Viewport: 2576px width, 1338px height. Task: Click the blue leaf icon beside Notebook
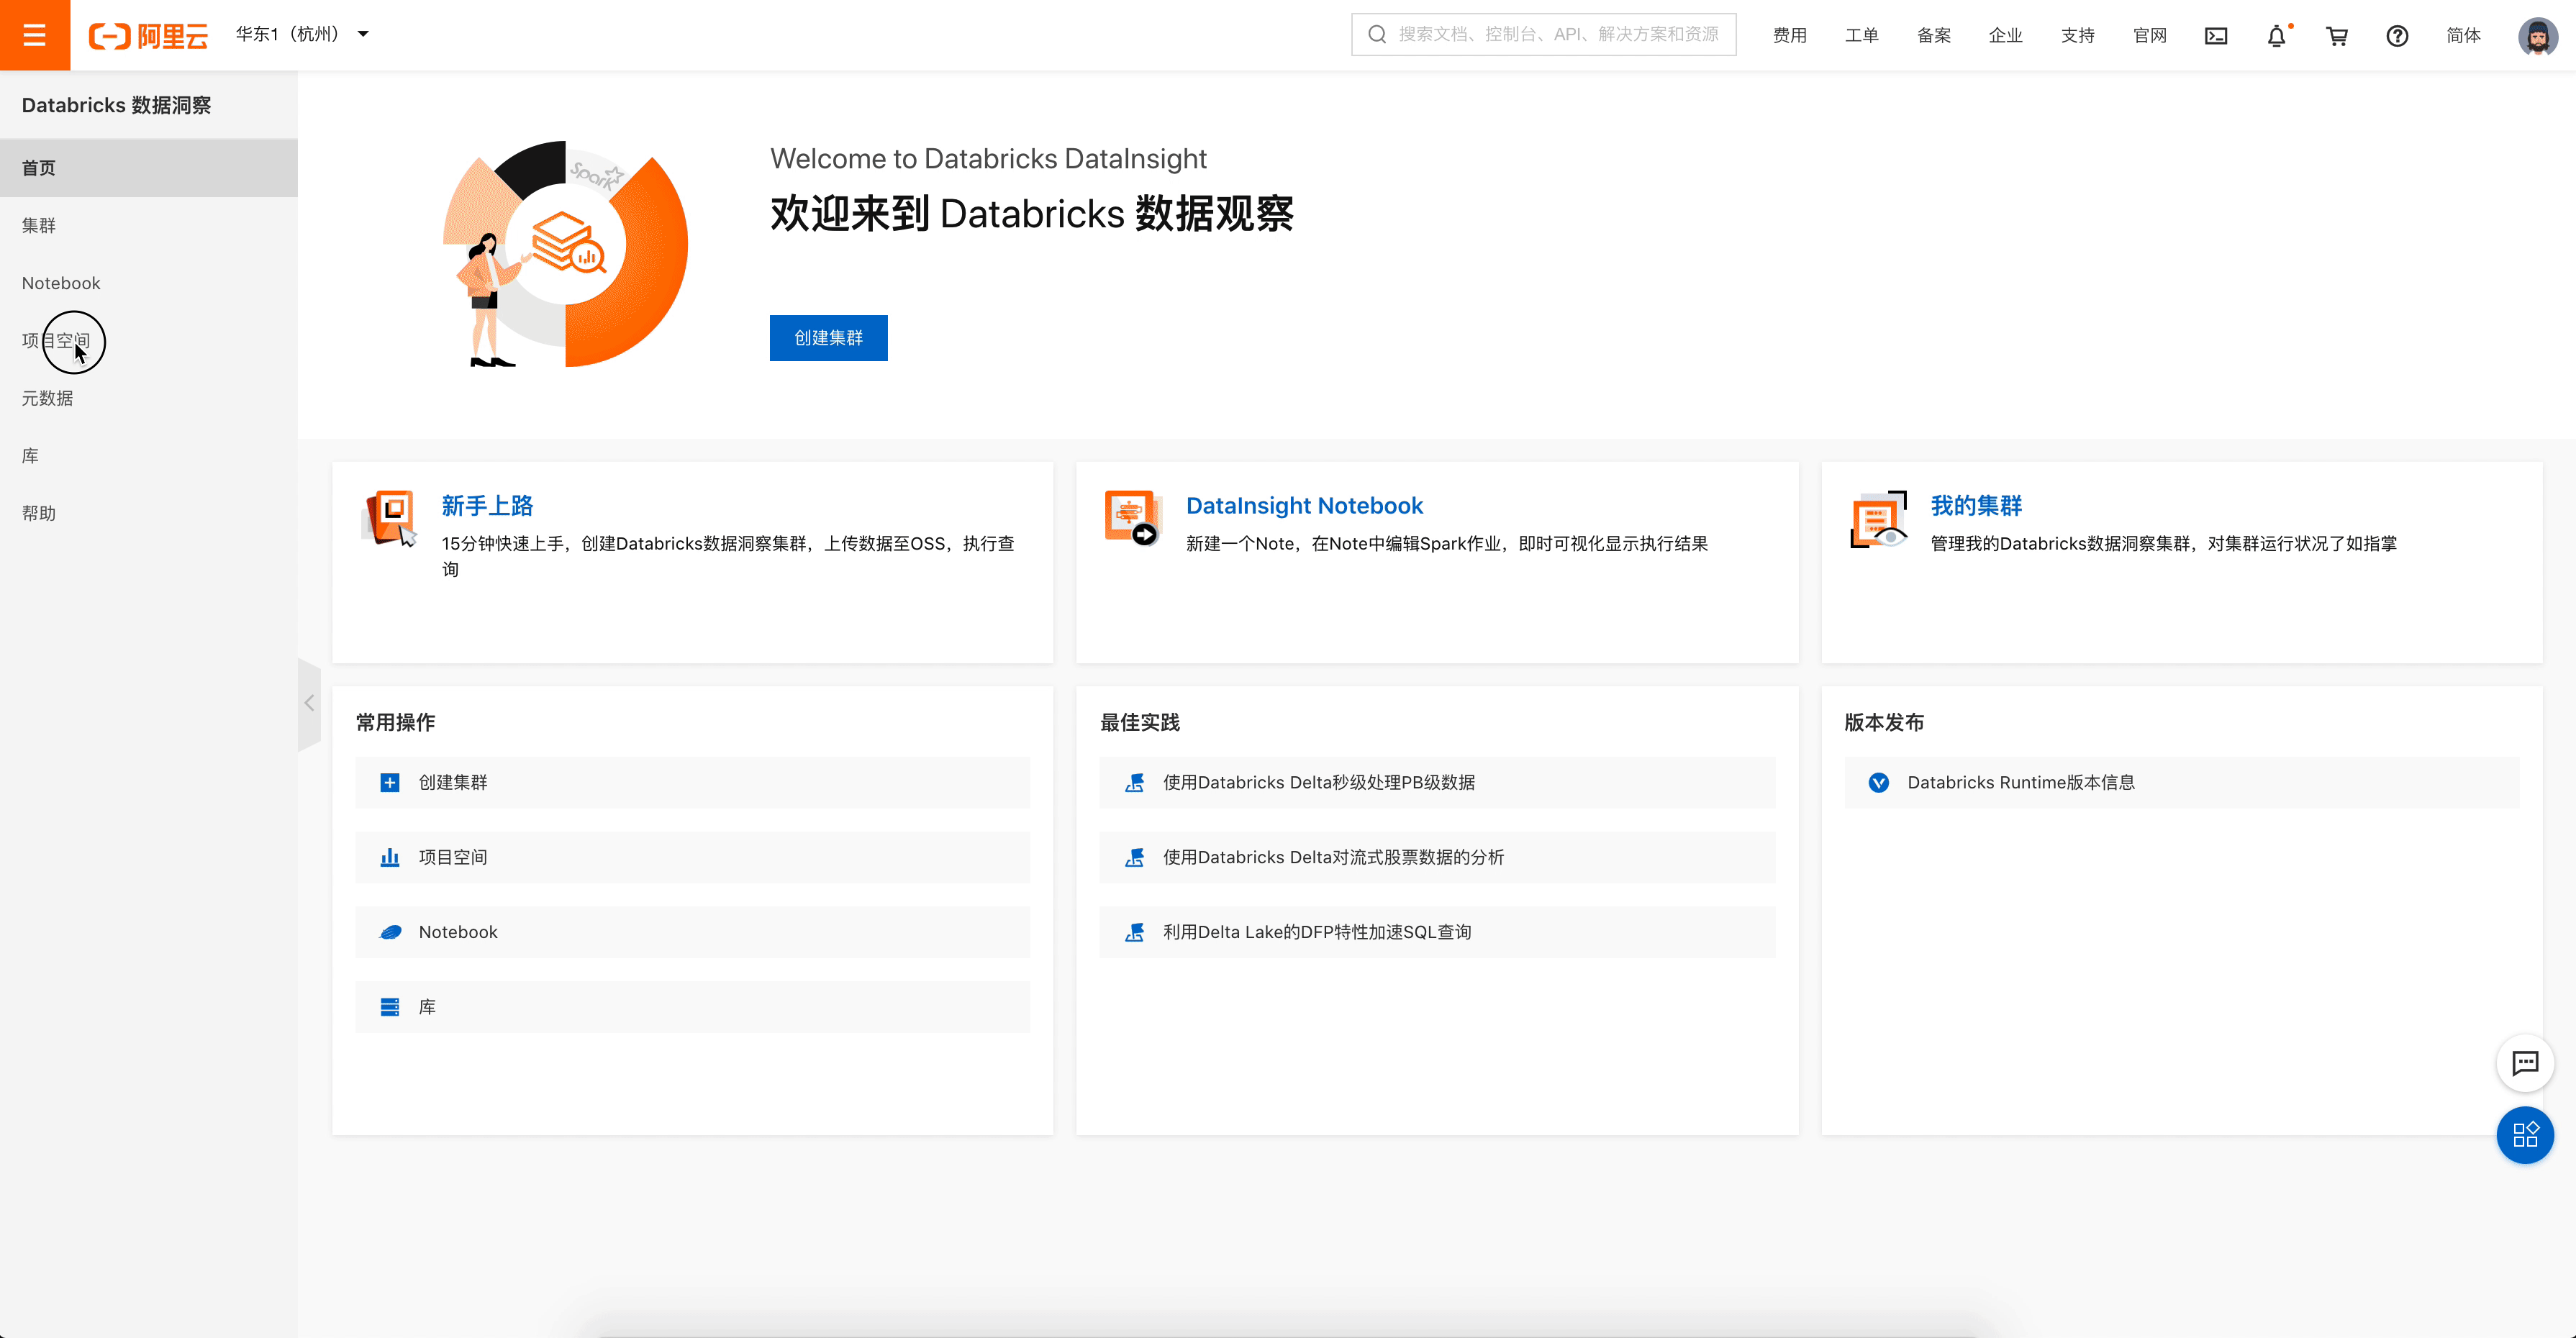click(x=390, y=933)
